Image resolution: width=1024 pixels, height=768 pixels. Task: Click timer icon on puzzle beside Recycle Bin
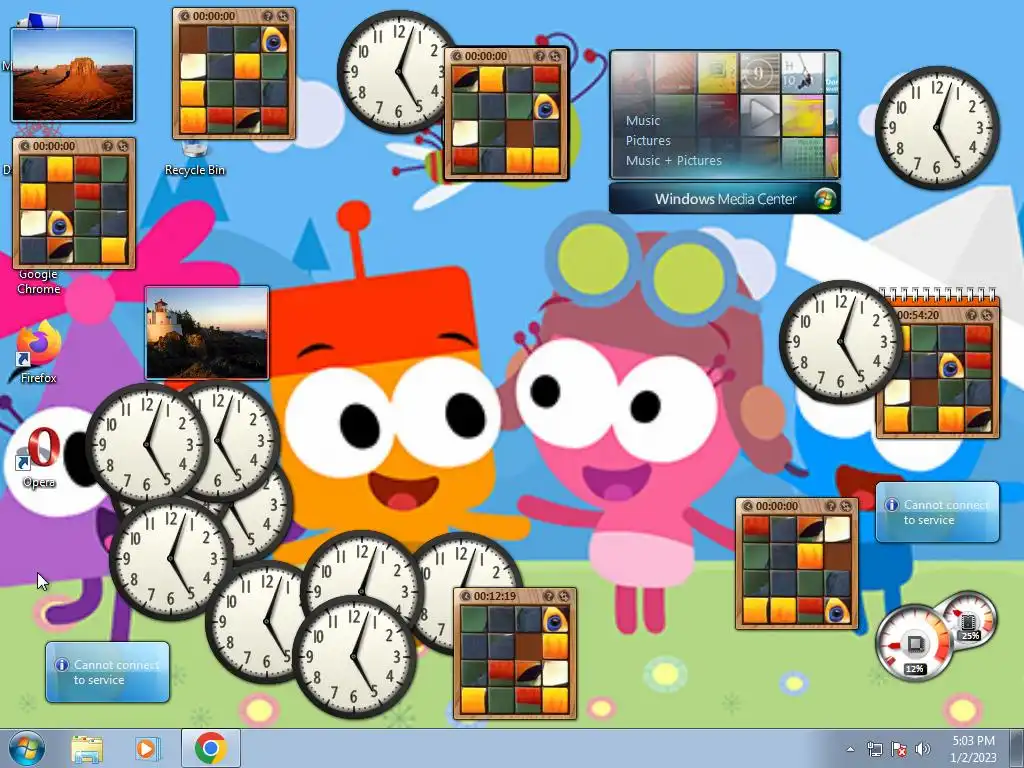pyautogui.click(x=185, y=16)
